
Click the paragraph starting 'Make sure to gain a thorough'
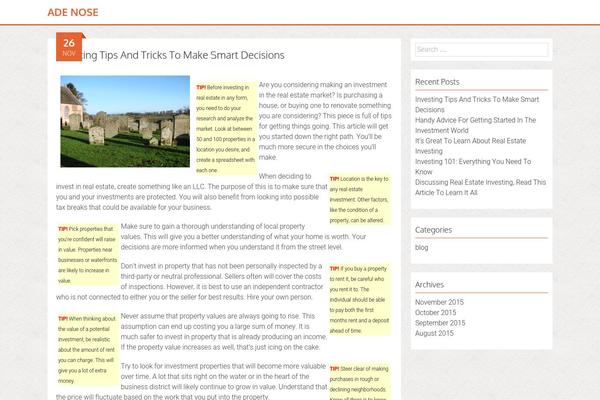[x=243, y=237]
